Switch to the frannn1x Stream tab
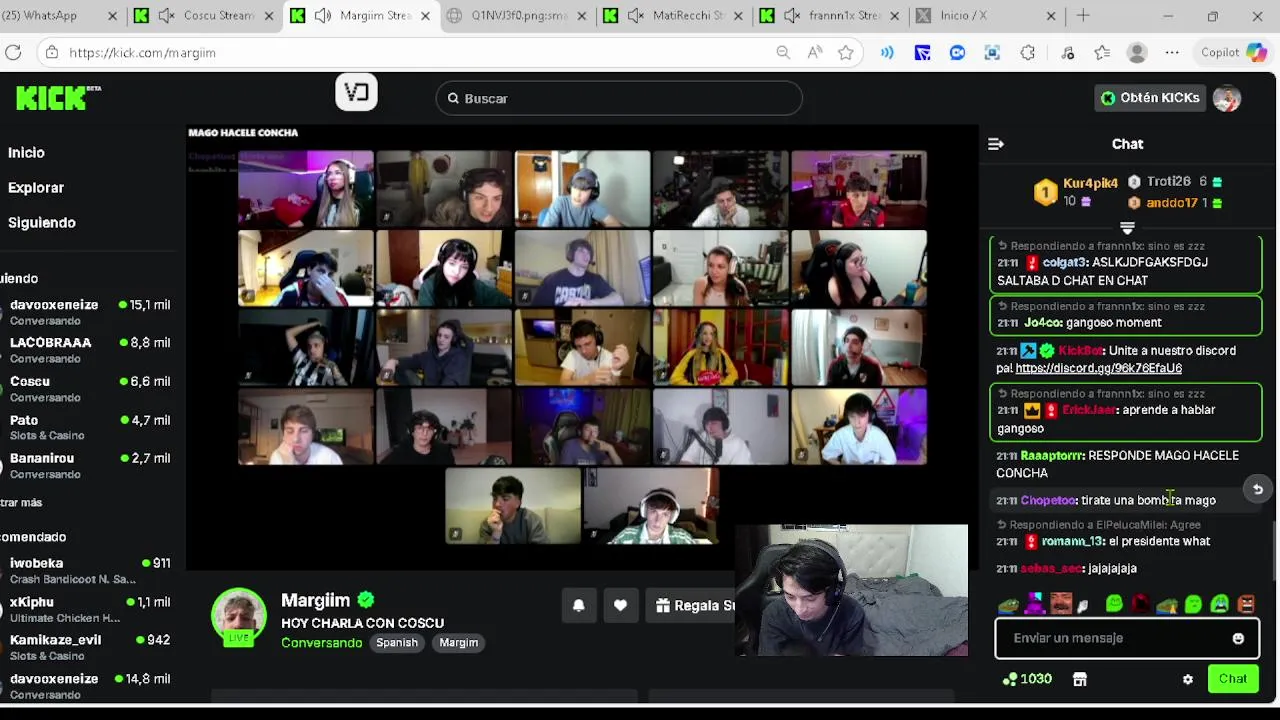This screenshot has height=720, width=1280. (832, 16)
